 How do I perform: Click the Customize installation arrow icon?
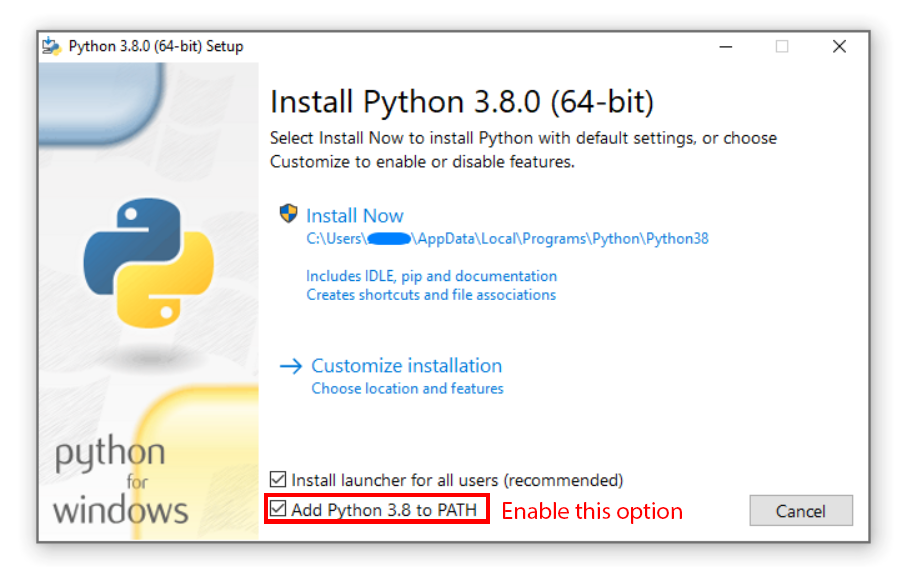(x=291, y=366)
